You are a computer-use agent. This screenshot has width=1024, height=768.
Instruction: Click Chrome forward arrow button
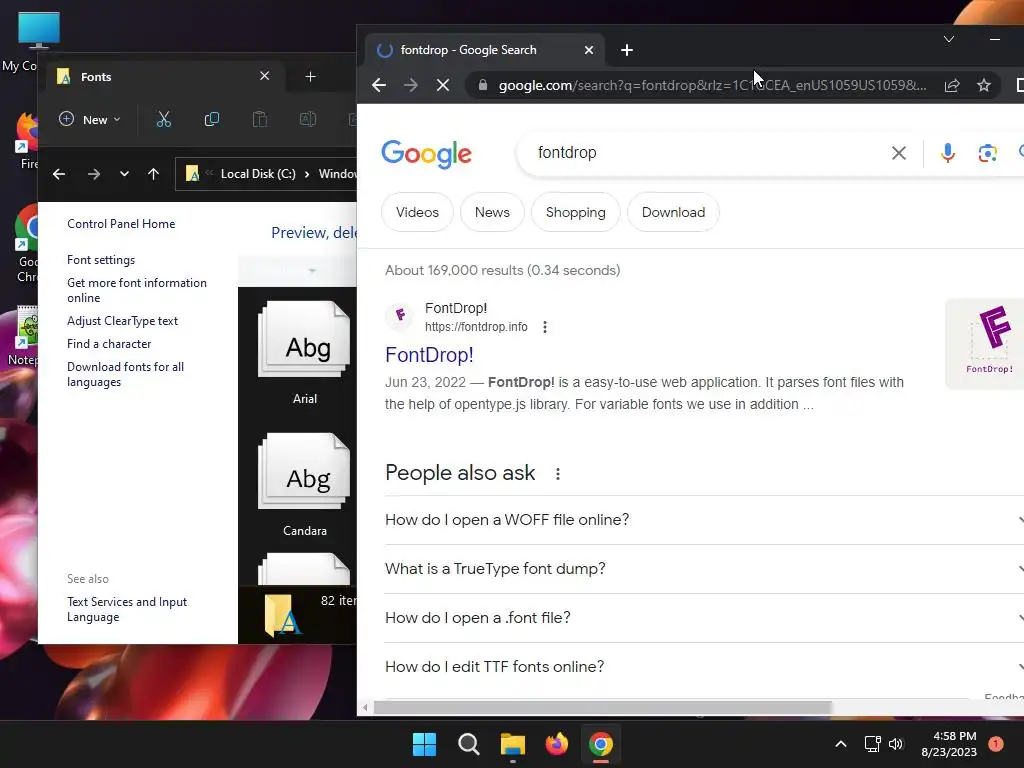pos(411,85)
